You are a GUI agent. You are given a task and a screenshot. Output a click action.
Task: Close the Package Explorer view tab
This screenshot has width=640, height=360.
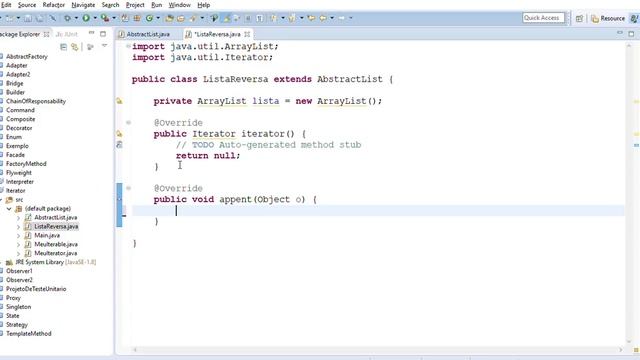click(47, 34)
